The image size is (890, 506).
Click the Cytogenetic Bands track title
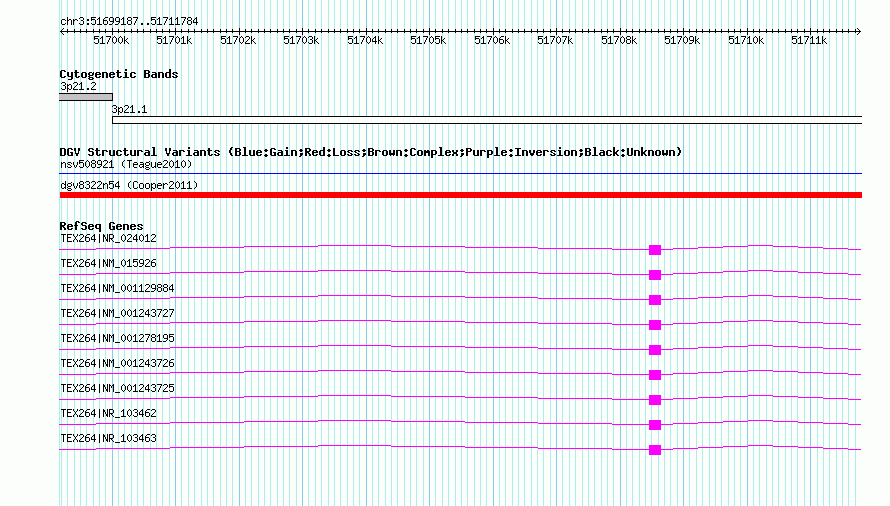pos(119,74)
